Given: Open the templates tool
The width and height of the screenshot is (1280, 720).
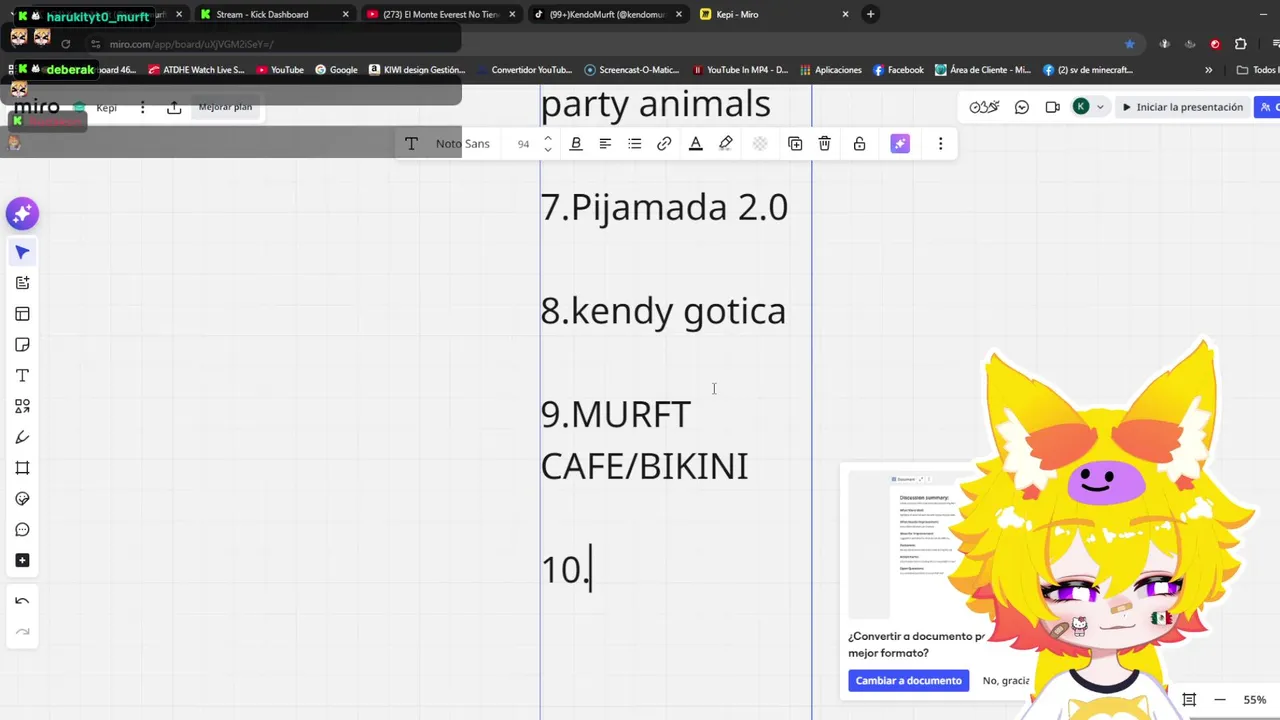Looking at the screenshot, I should [22, 314].
